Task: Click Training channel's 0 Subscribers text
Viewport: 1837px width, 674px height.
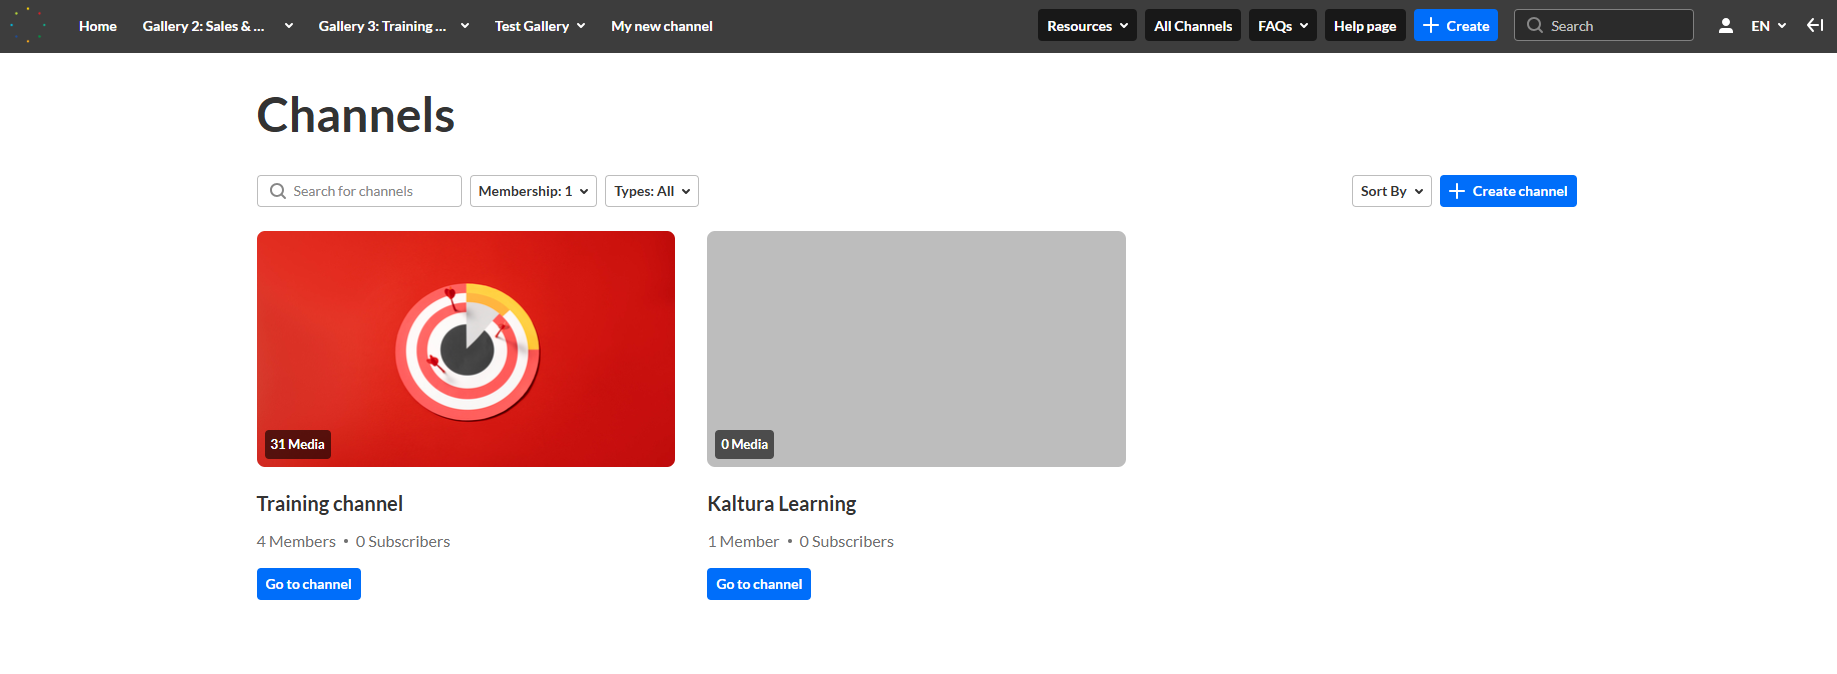Action: tap(403, 541)
